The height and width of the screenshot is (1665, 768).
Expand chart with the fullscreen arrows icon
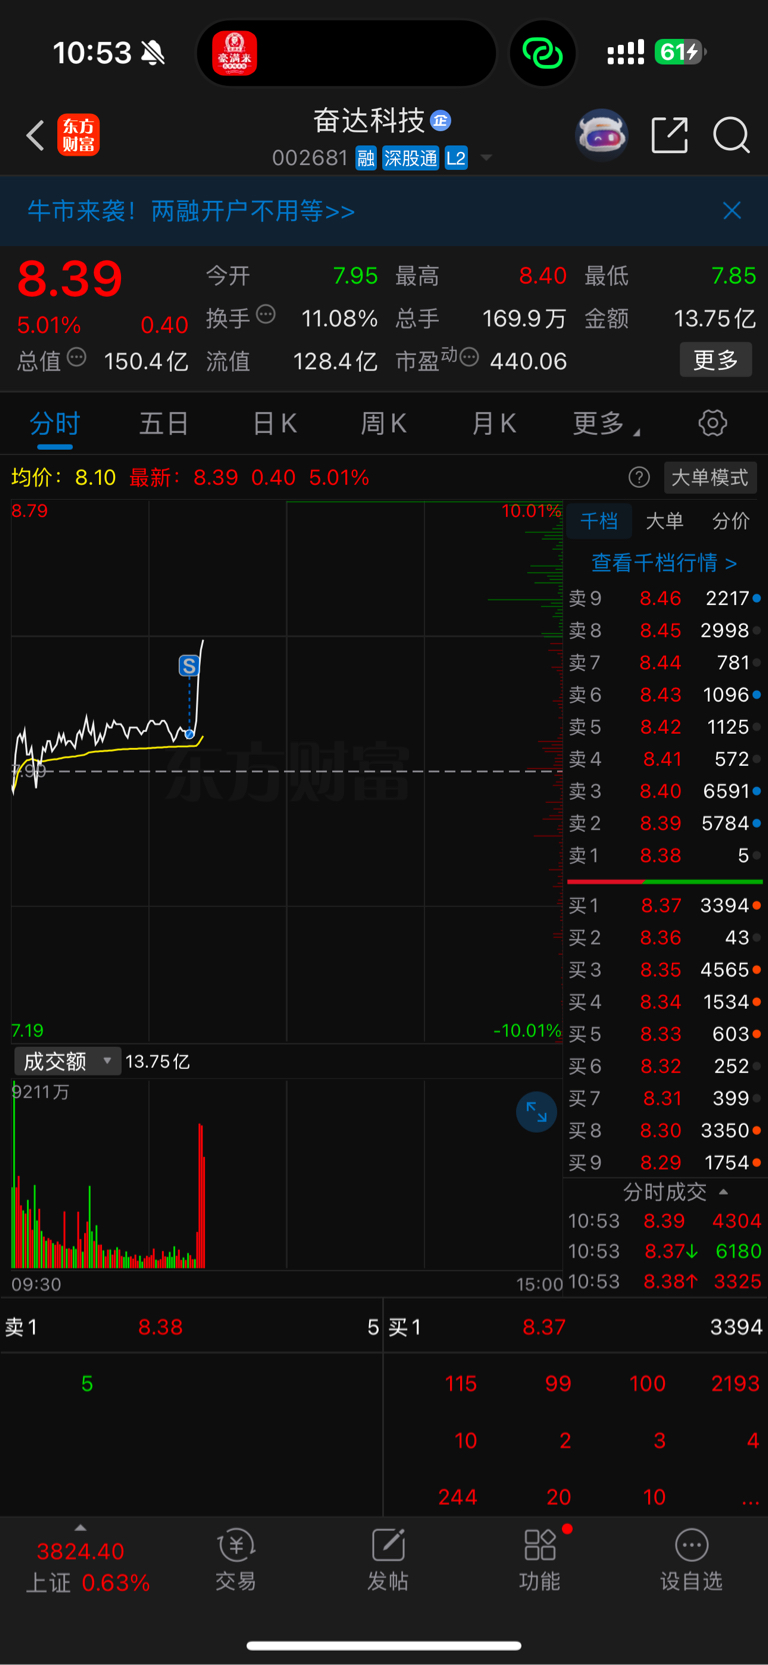click(x=536, y=1112)
